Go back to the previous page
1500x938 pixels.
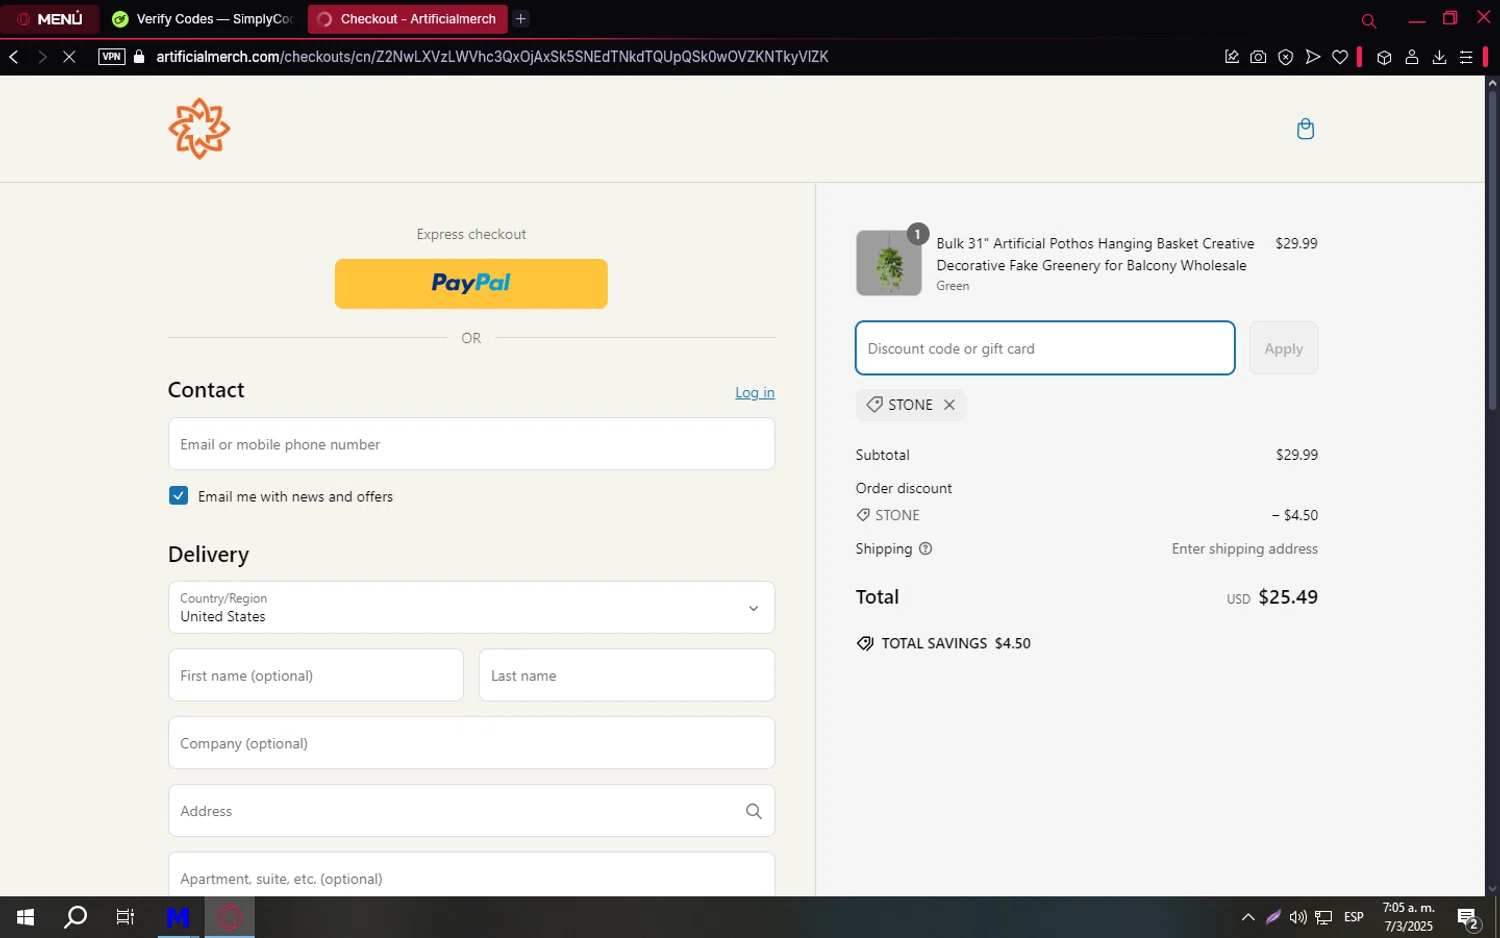point(14,57)
